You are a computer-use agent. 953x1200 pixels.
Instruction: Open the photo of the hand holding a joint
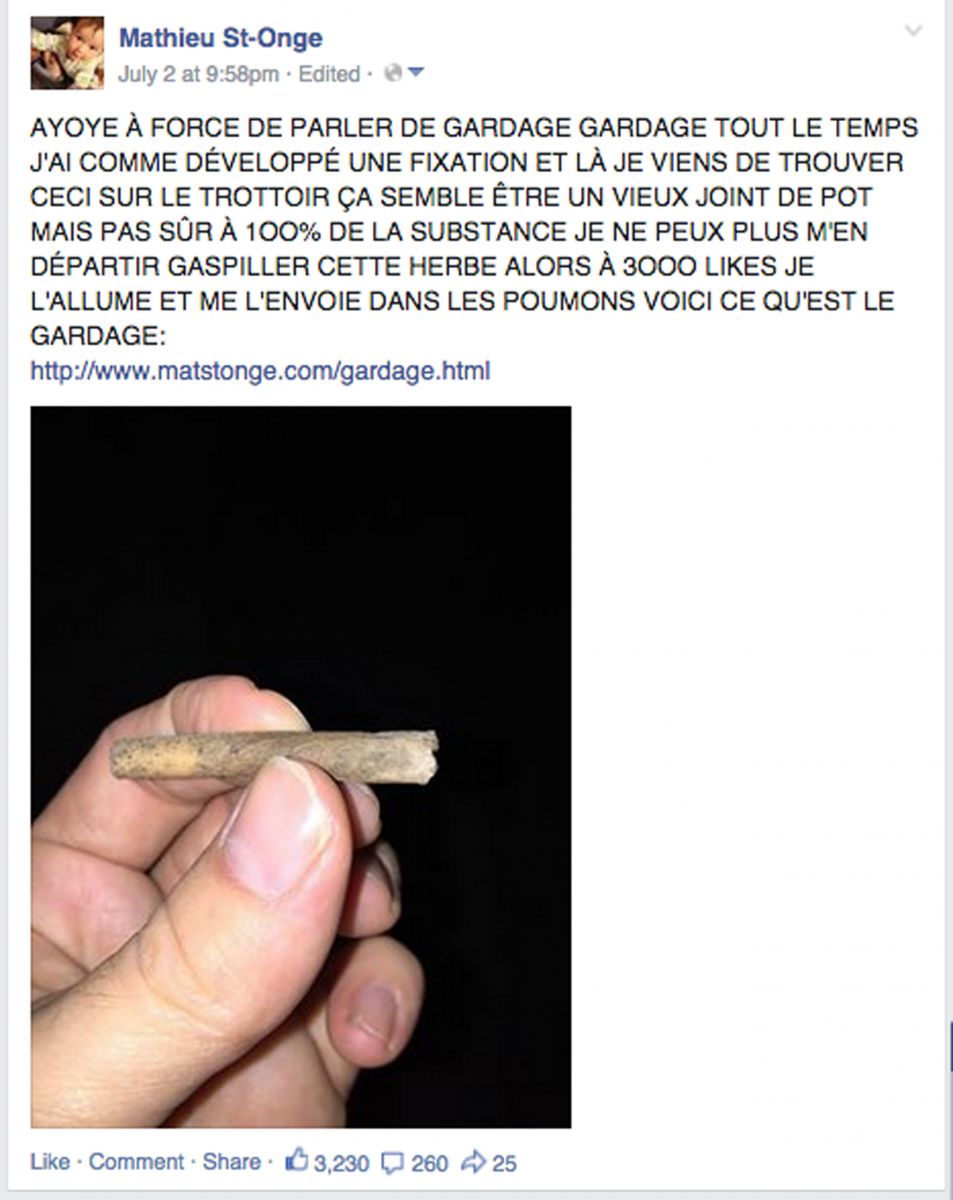301,767
